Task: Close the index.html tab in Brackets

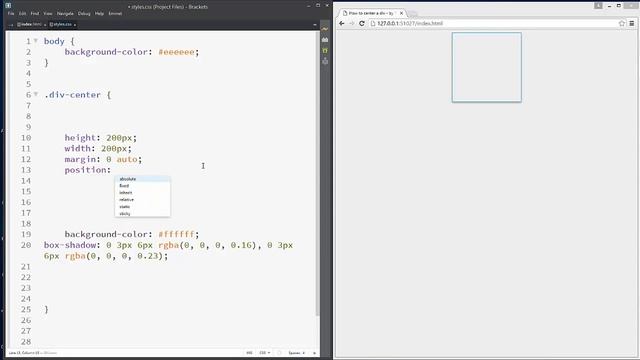Action: [x=45, y=25]
